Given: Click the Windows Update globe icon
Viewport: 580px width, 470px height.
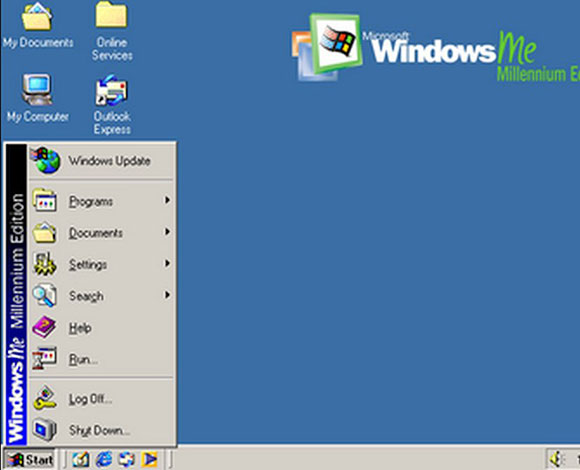Looking at the screenshot, I should click(x=45, y=160).
